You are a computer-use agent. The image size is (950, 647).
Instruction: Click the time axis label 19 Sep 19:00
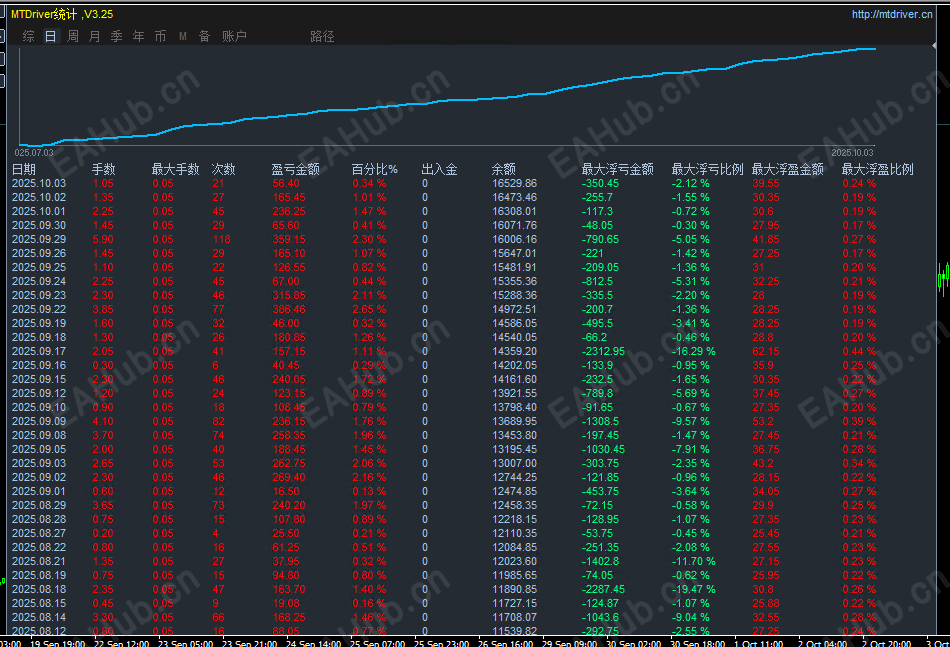pyautogui.click(x=58, y=643)
